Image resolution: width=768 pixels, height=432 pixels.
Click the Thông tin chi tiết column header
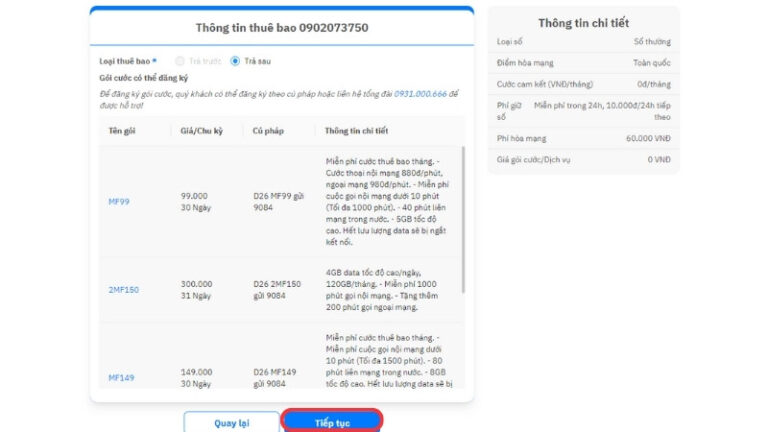pos(356,131)
